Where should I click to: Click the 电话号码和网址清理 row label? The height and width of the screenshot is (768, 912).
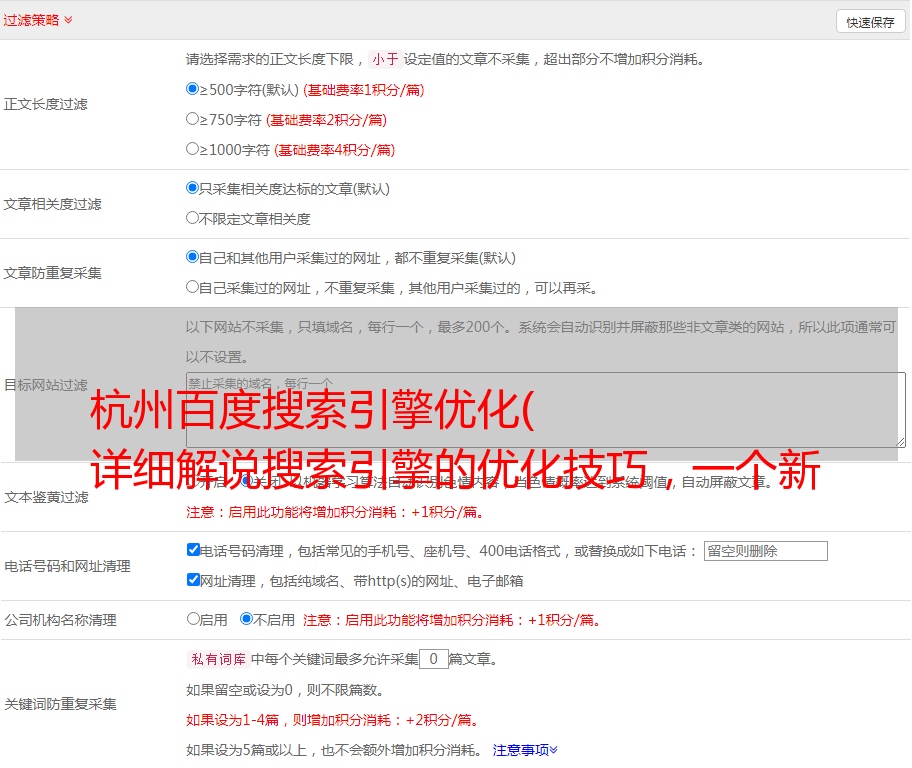pyautogui.click(x=67, y=566)
